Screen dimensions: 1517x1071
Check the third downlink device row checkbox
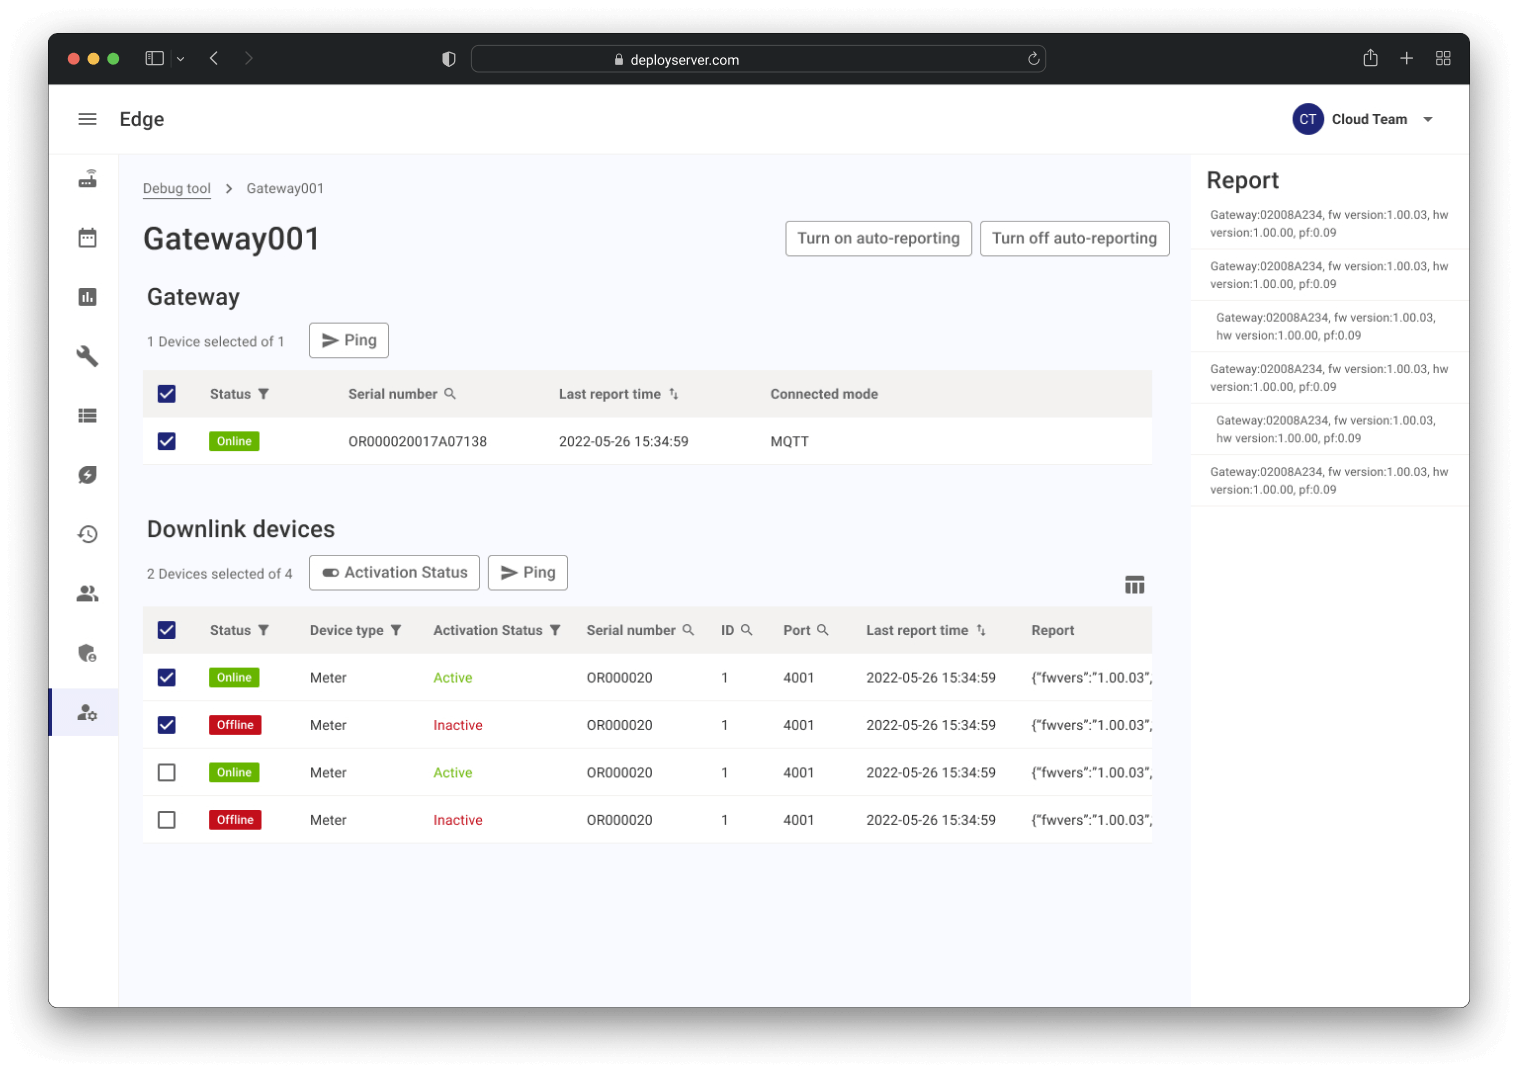point(167,773)
